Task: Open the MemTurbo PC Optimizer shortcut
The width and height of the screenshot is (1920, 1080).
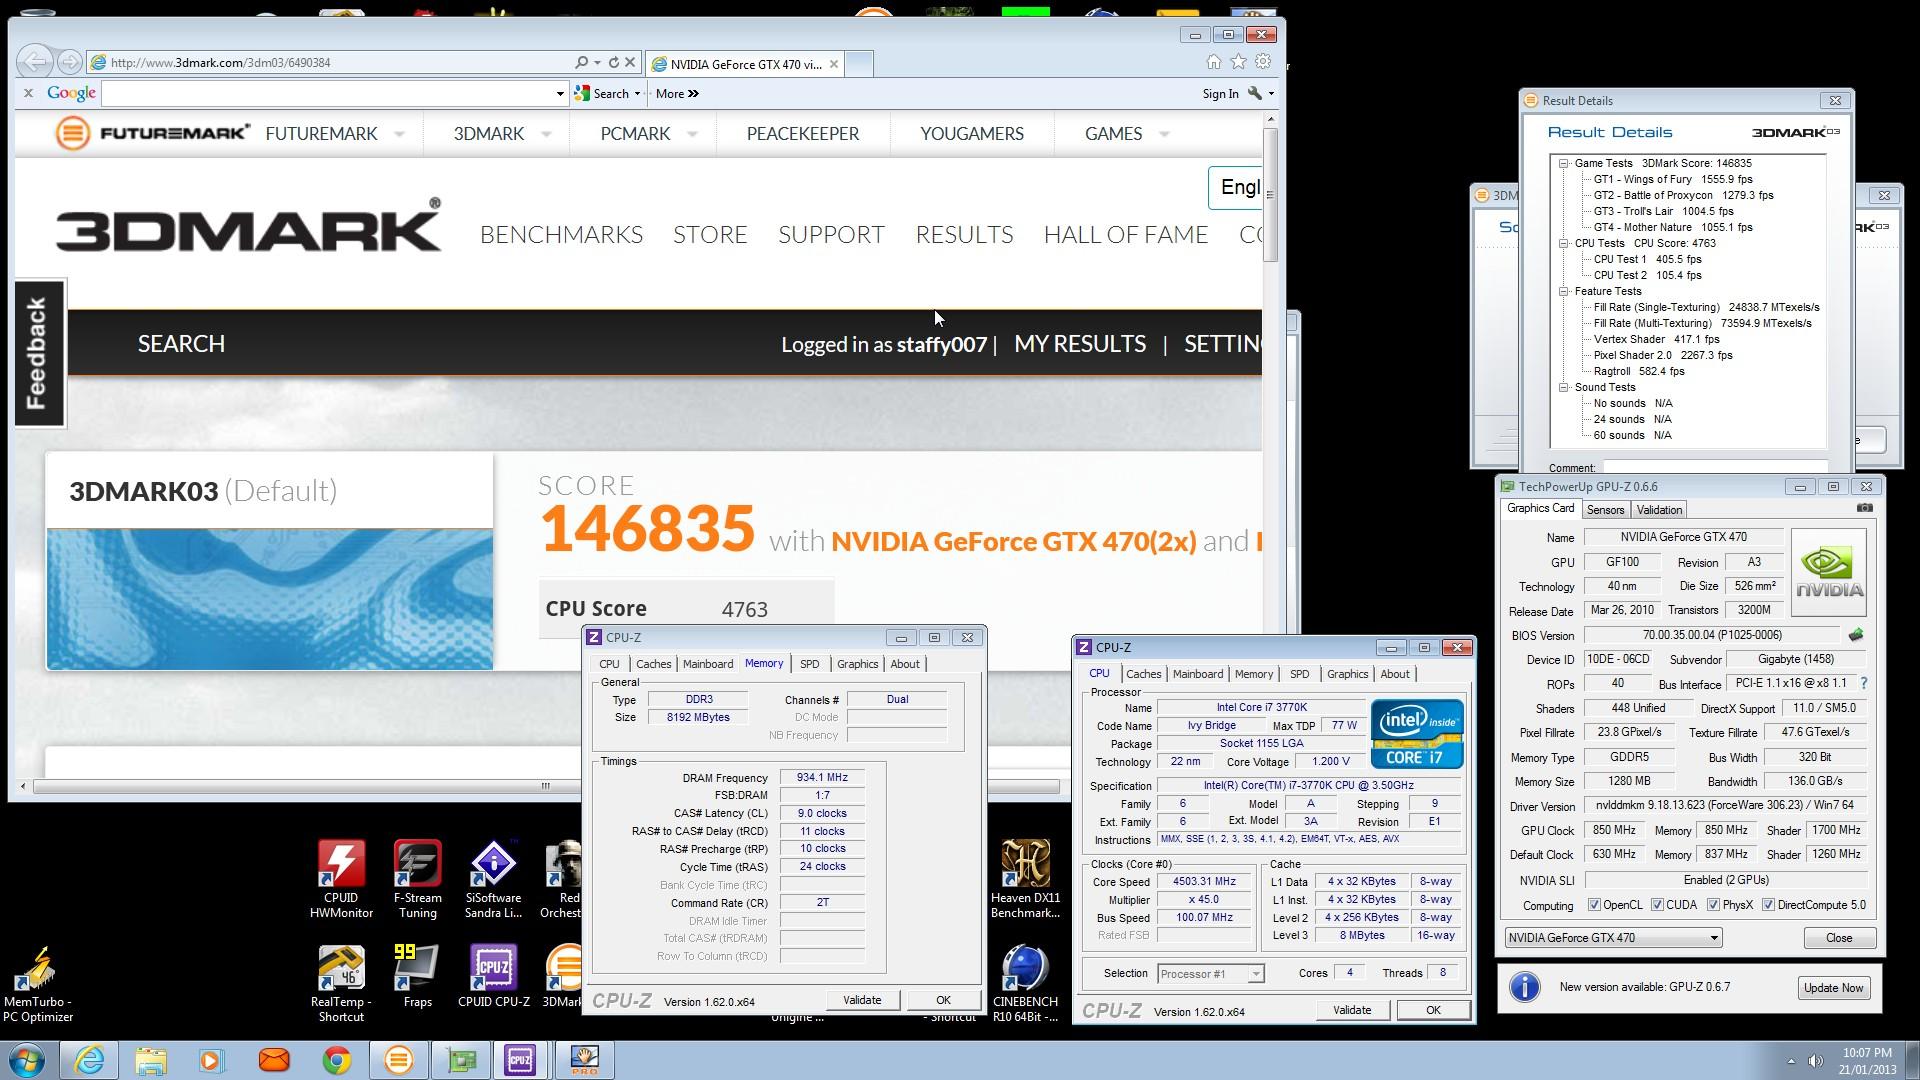Action: pyautogui.click(x=38, y=984)
